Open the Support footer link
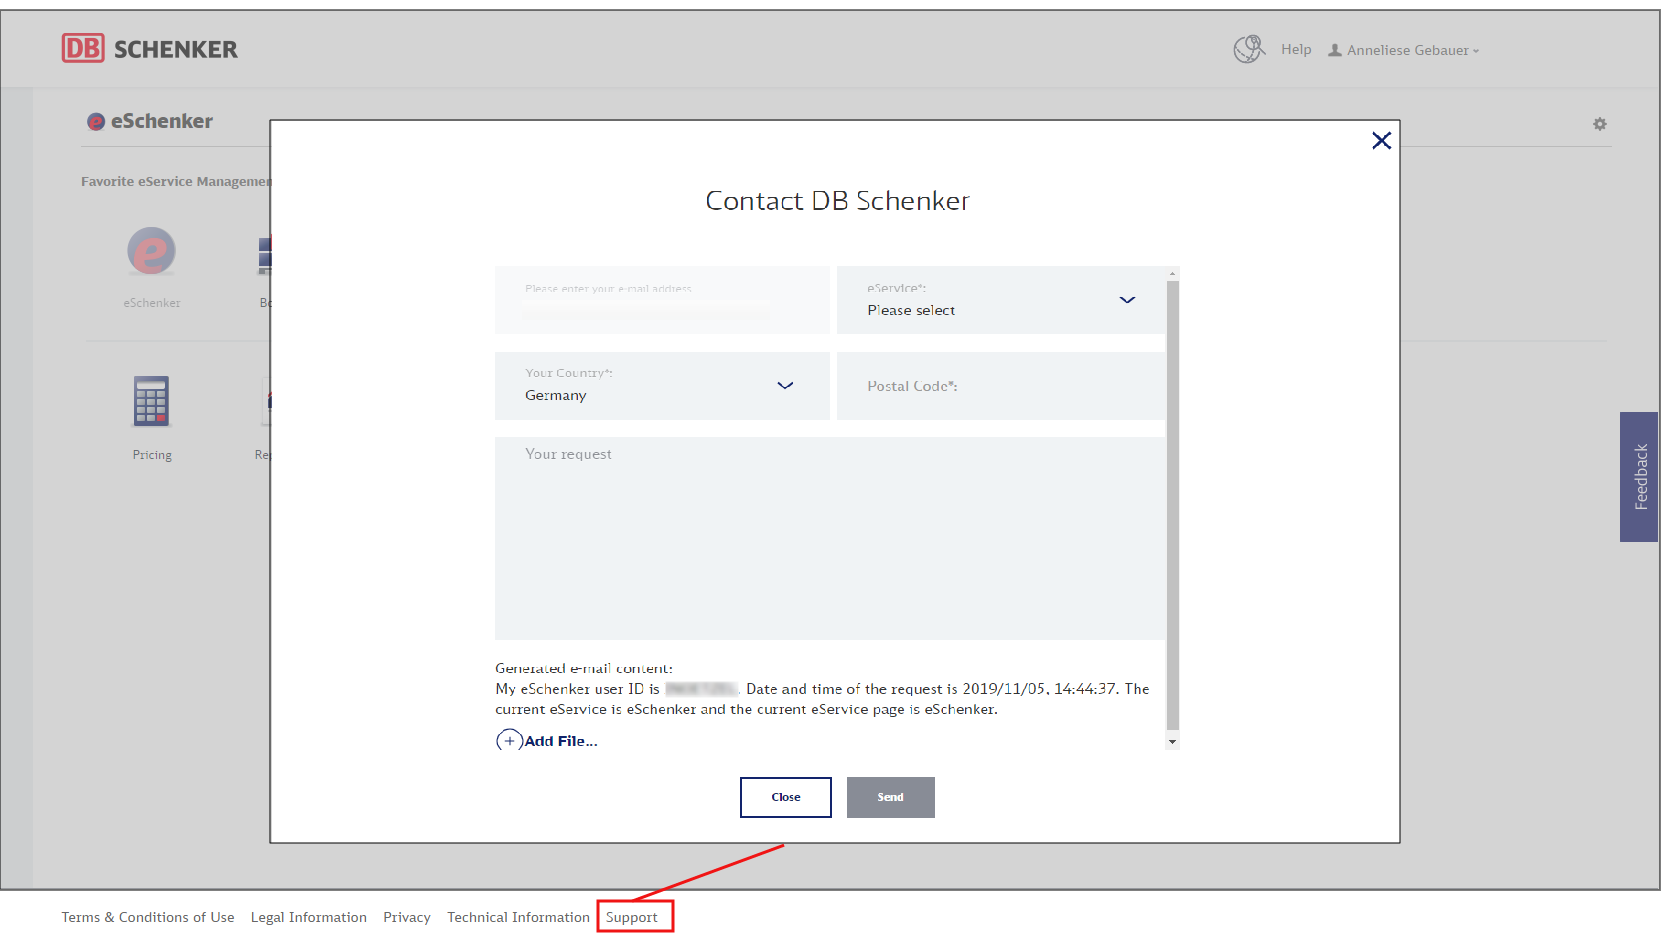1661x941 pixels. pos(632,917)
